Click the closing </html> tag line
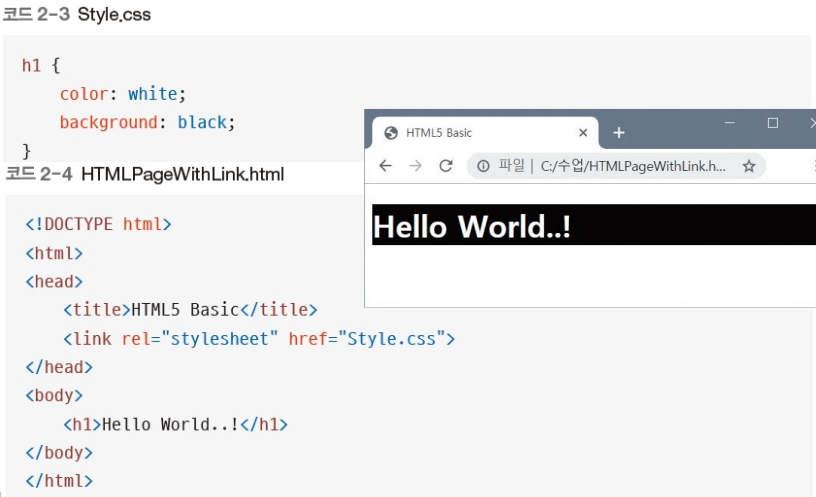This screenshot has height=497, width=816. 59,481
